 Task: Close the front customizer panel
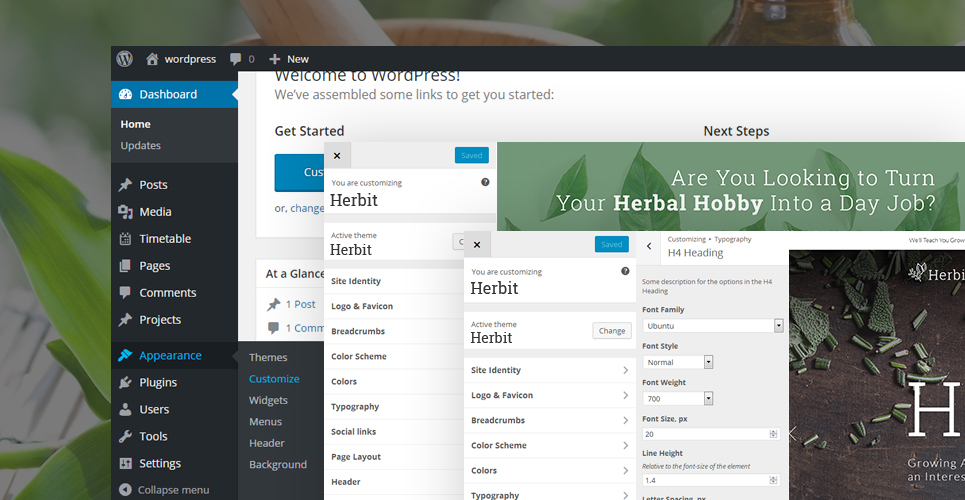[x=477, y=244]
